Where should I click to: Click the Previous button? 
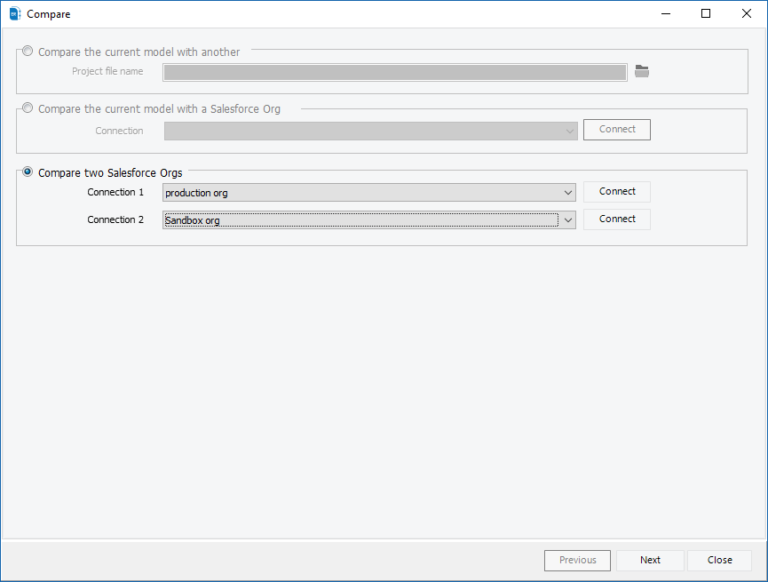577,560
